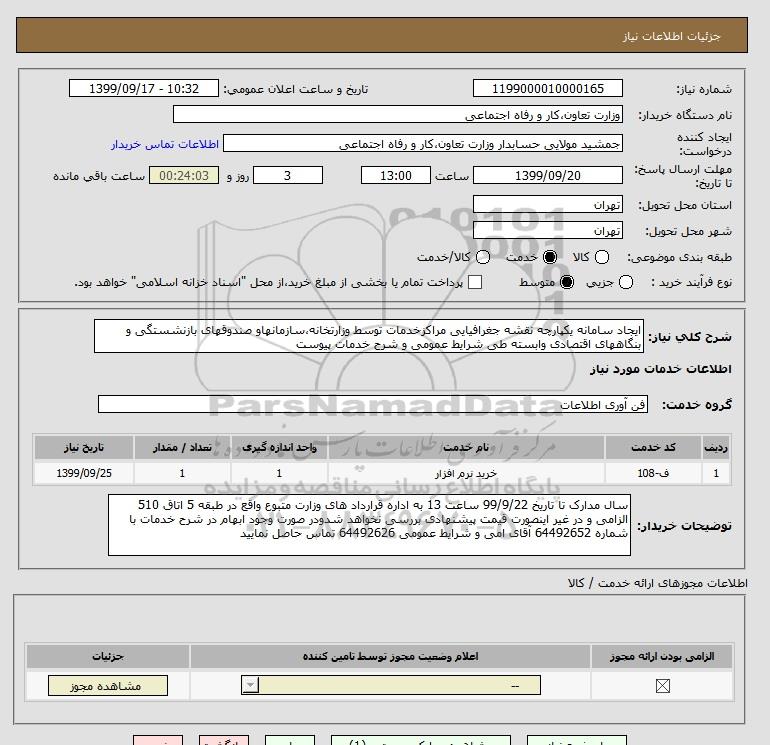The width and height of the screenshot is (770, 745).
Task: Open the supplier license status dropdown
Action: (391, 685)
